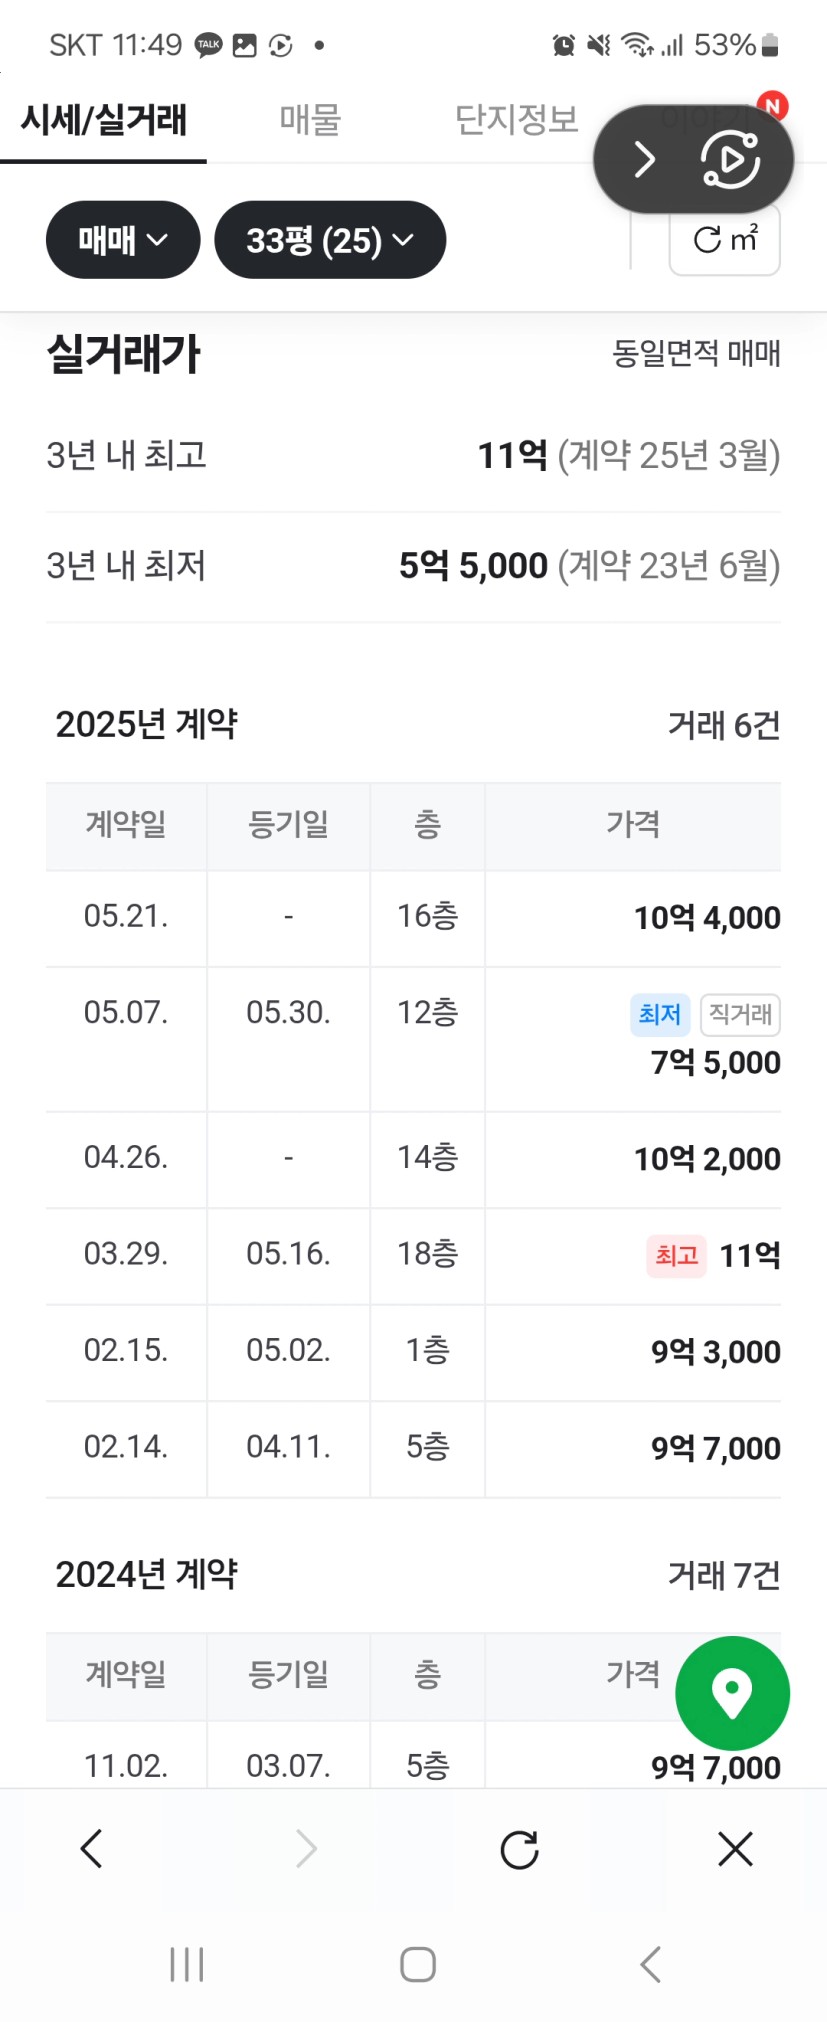Tap the green map location pin button
The width and height of the screenshot is (827, 2022).
coord(732,1693)
